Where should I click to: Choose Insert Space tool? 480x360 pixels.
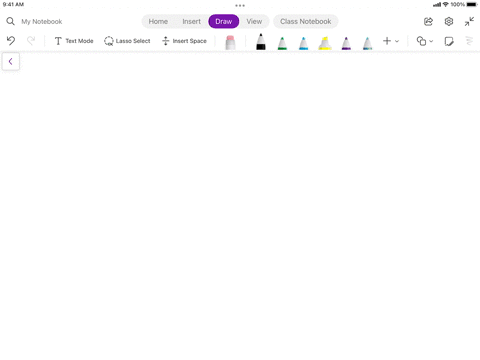pyautogui.click(x=184, y=41)
